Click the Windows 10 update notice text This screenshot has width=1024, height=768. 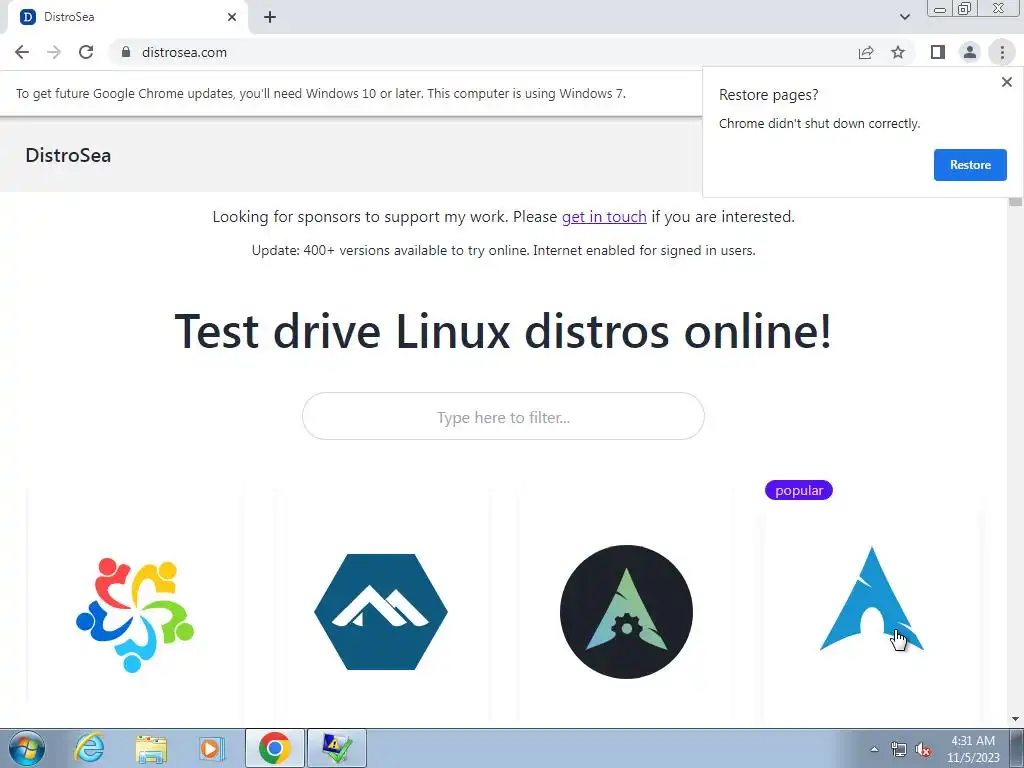click(x=321, y=93)
